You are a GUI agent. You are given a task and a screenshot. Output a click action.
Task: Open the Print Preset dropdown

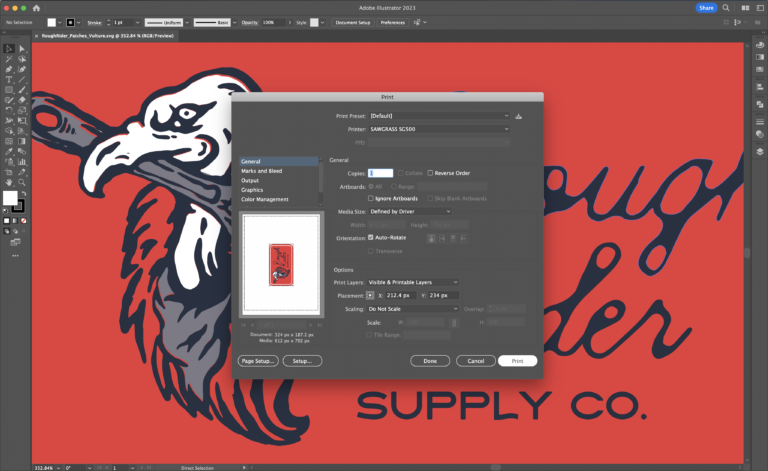(x=440, y=116)
